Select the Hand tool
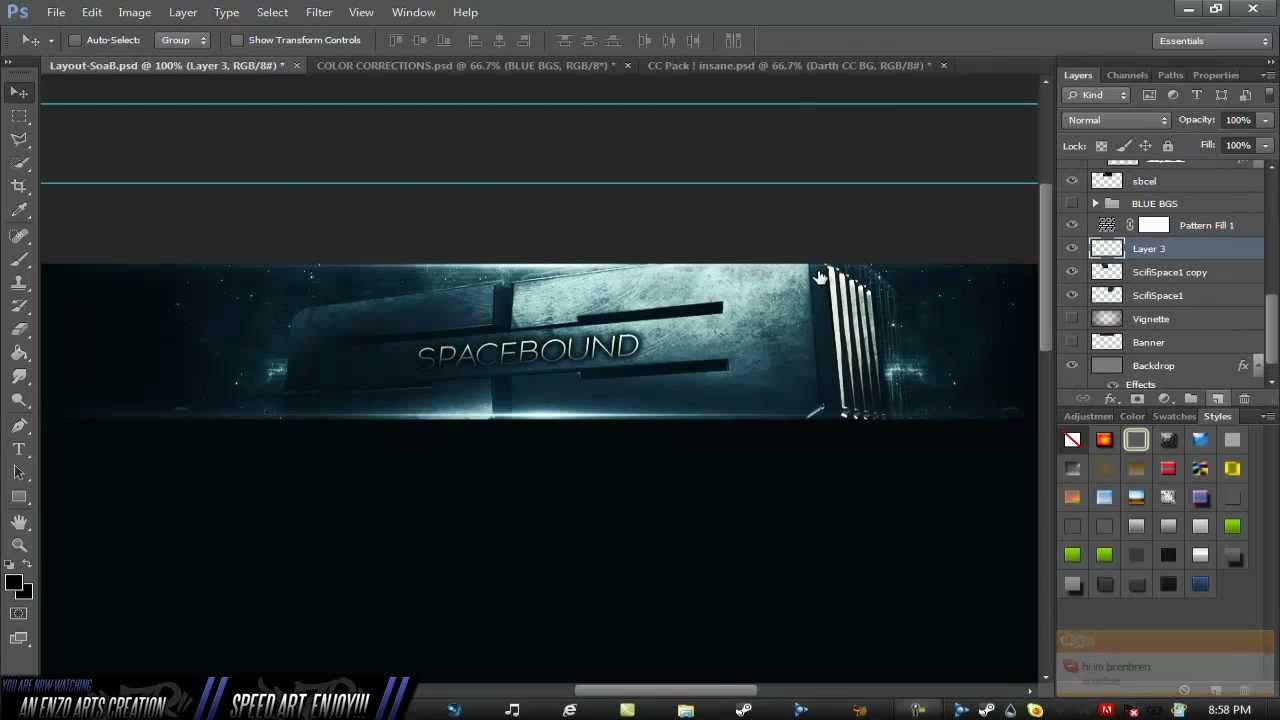1280x720 pixels. (19, 521)
